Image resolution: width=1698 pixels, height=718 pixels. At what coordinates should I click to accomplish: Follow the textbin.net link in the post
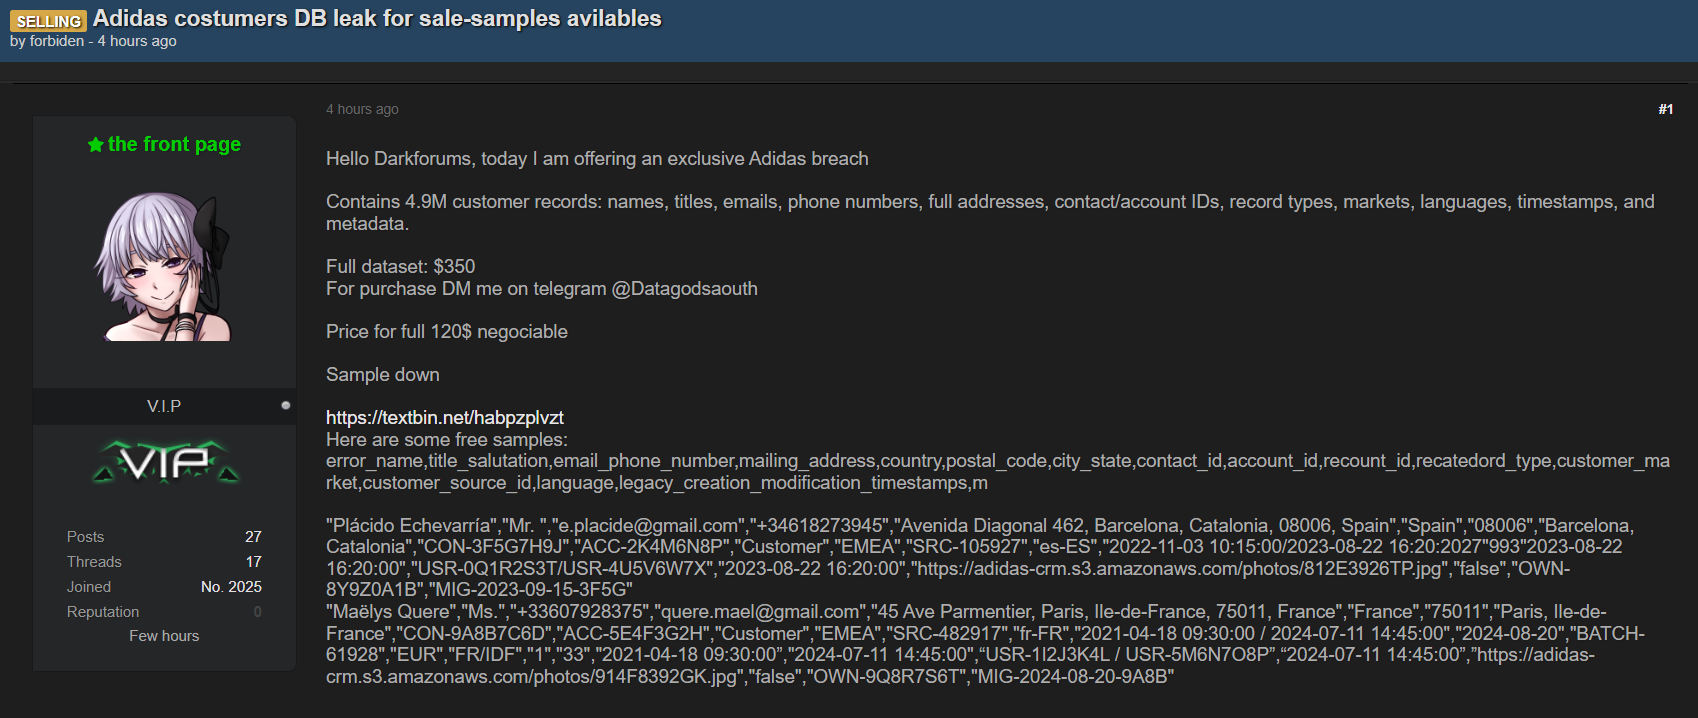444,417
